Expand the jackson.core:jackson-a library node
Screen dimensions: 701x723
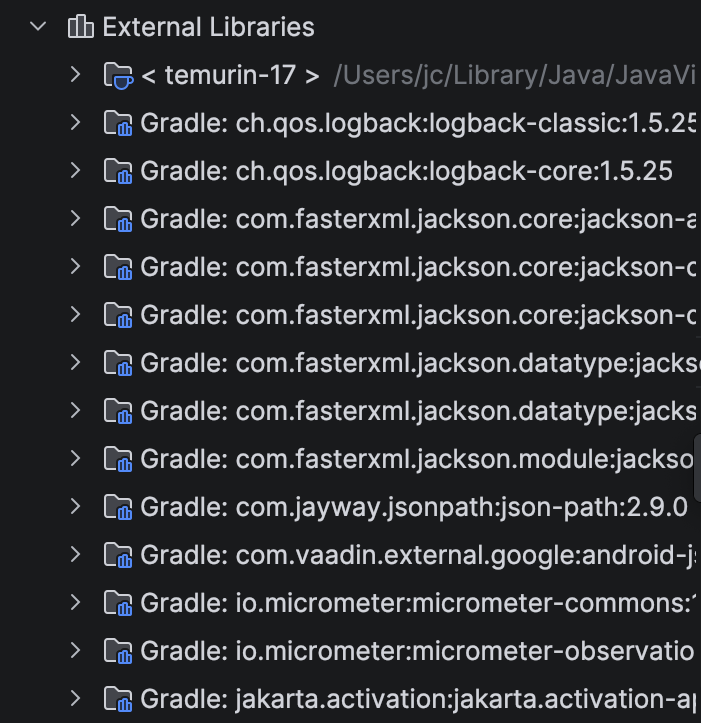coord(76,218)
